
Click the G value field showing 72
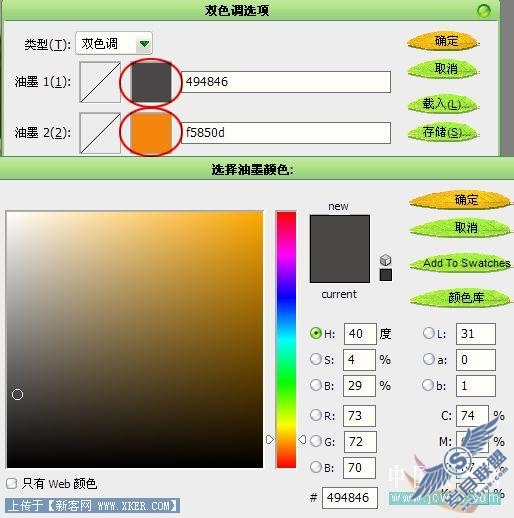360,442
